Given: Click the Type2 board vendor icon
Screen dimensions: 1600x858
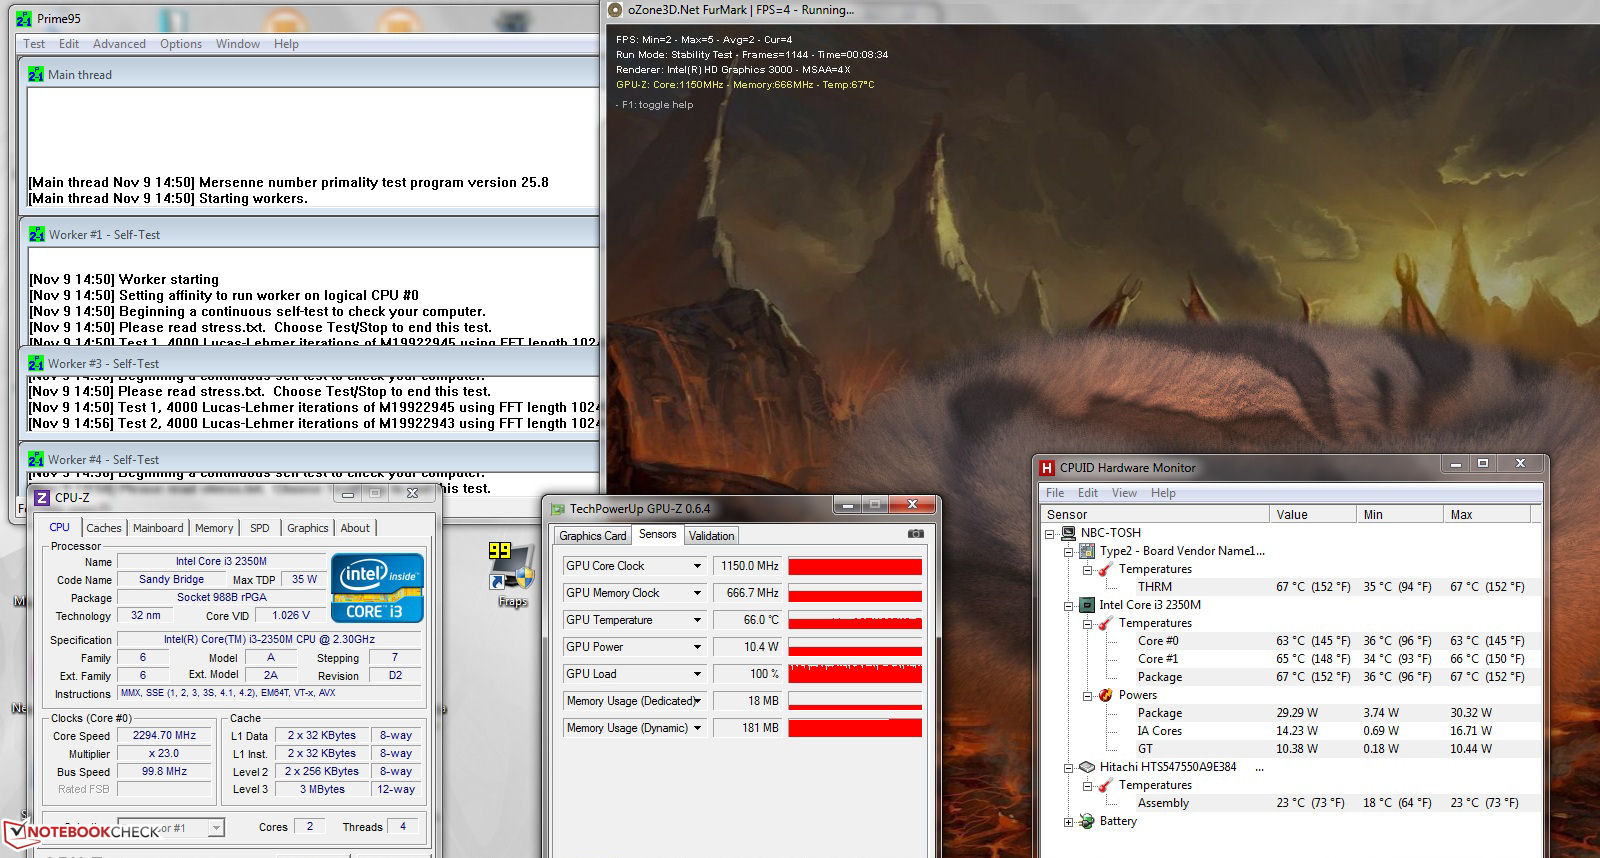Looking at the screenshot, I should 1087,551.
